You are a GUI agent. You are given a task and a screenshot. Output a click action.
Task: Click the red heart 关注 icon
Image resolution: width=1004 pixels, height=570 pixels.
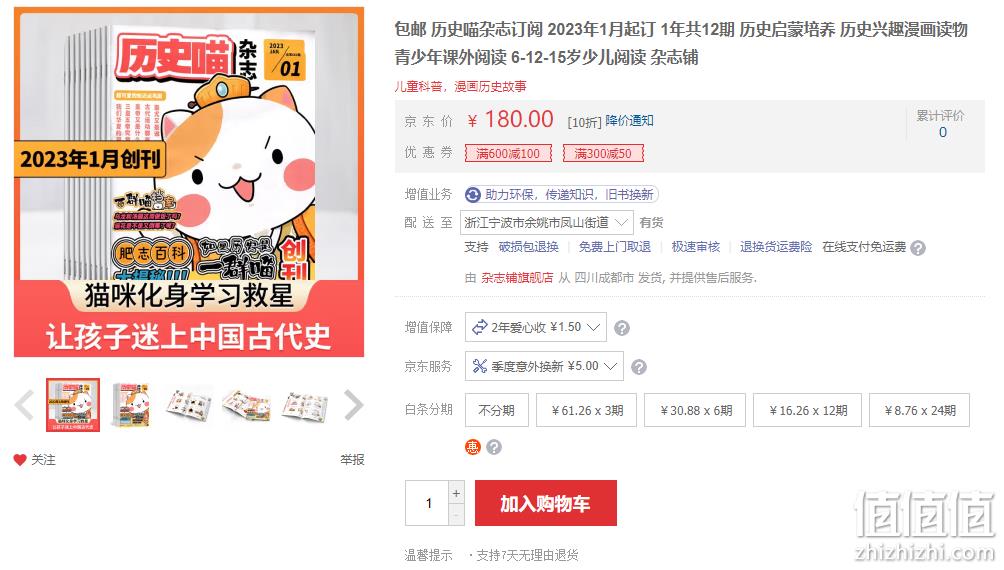(x=20, y=460)
